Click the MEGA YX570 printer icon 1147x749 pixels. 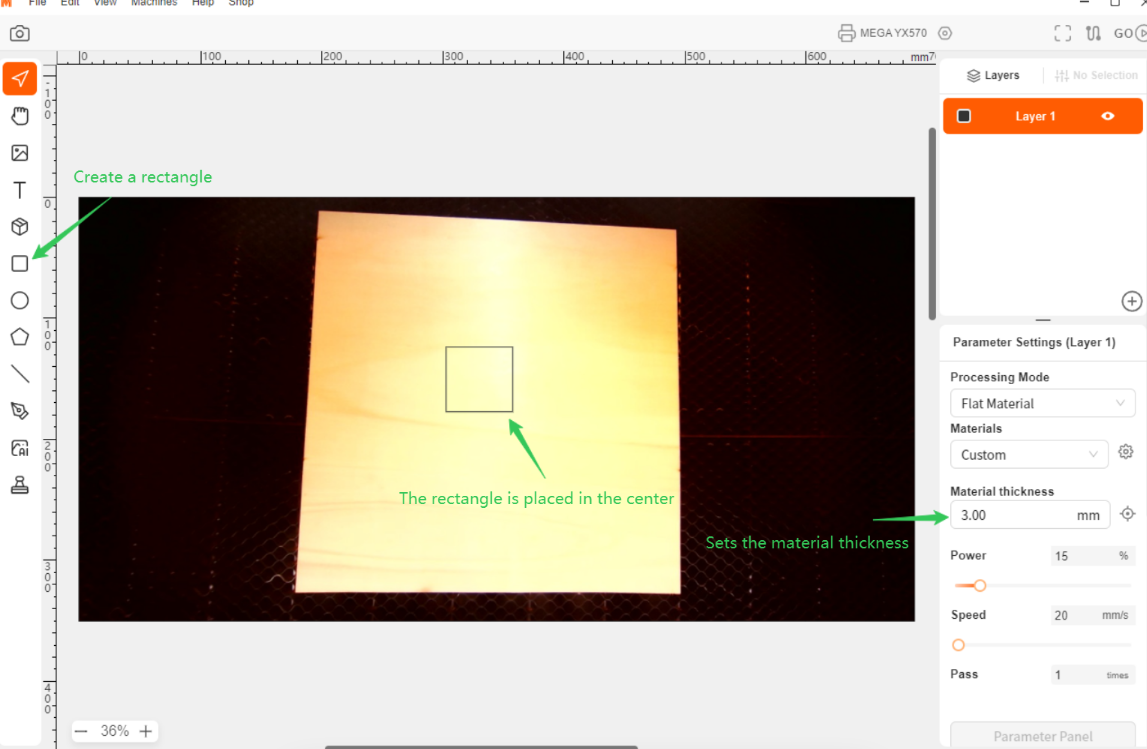click(x=846, y=33)
